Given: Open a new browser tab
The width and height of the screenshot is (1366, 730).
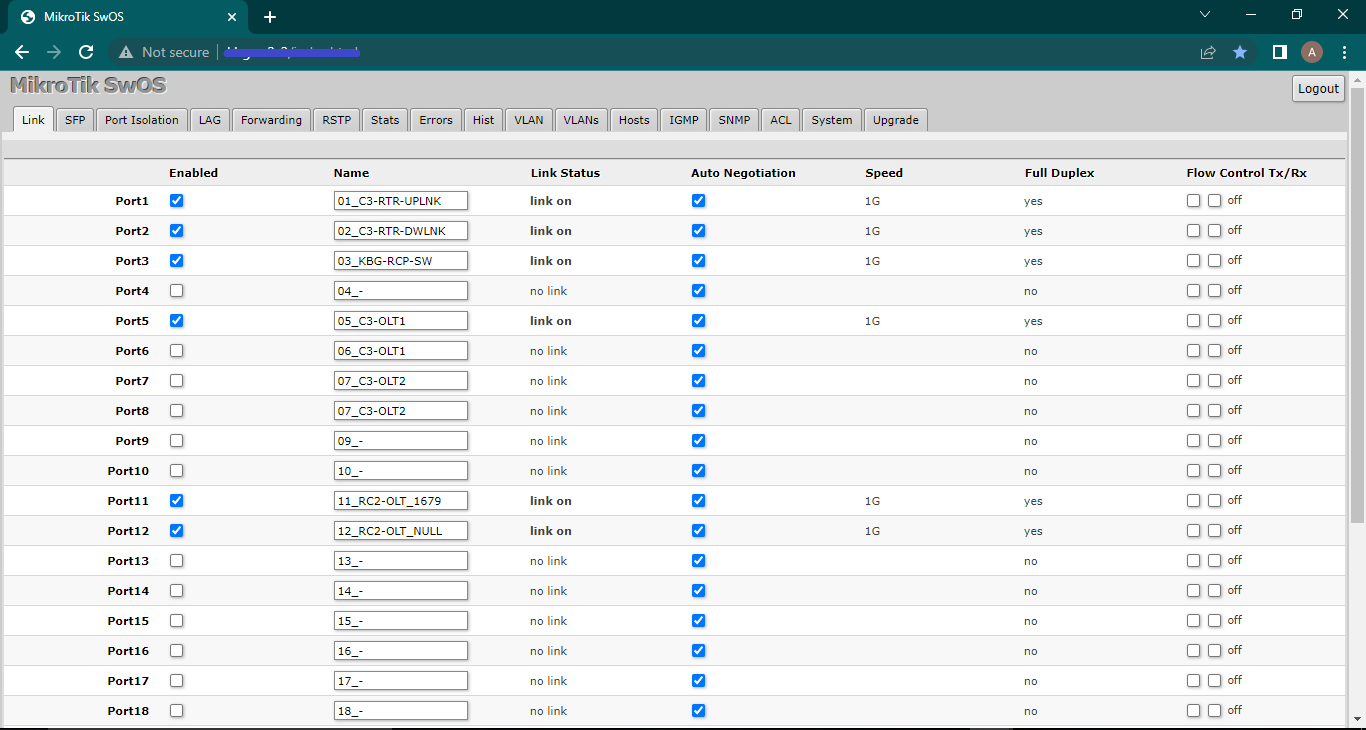Looking at the screenshot, I should click(270, 17).
